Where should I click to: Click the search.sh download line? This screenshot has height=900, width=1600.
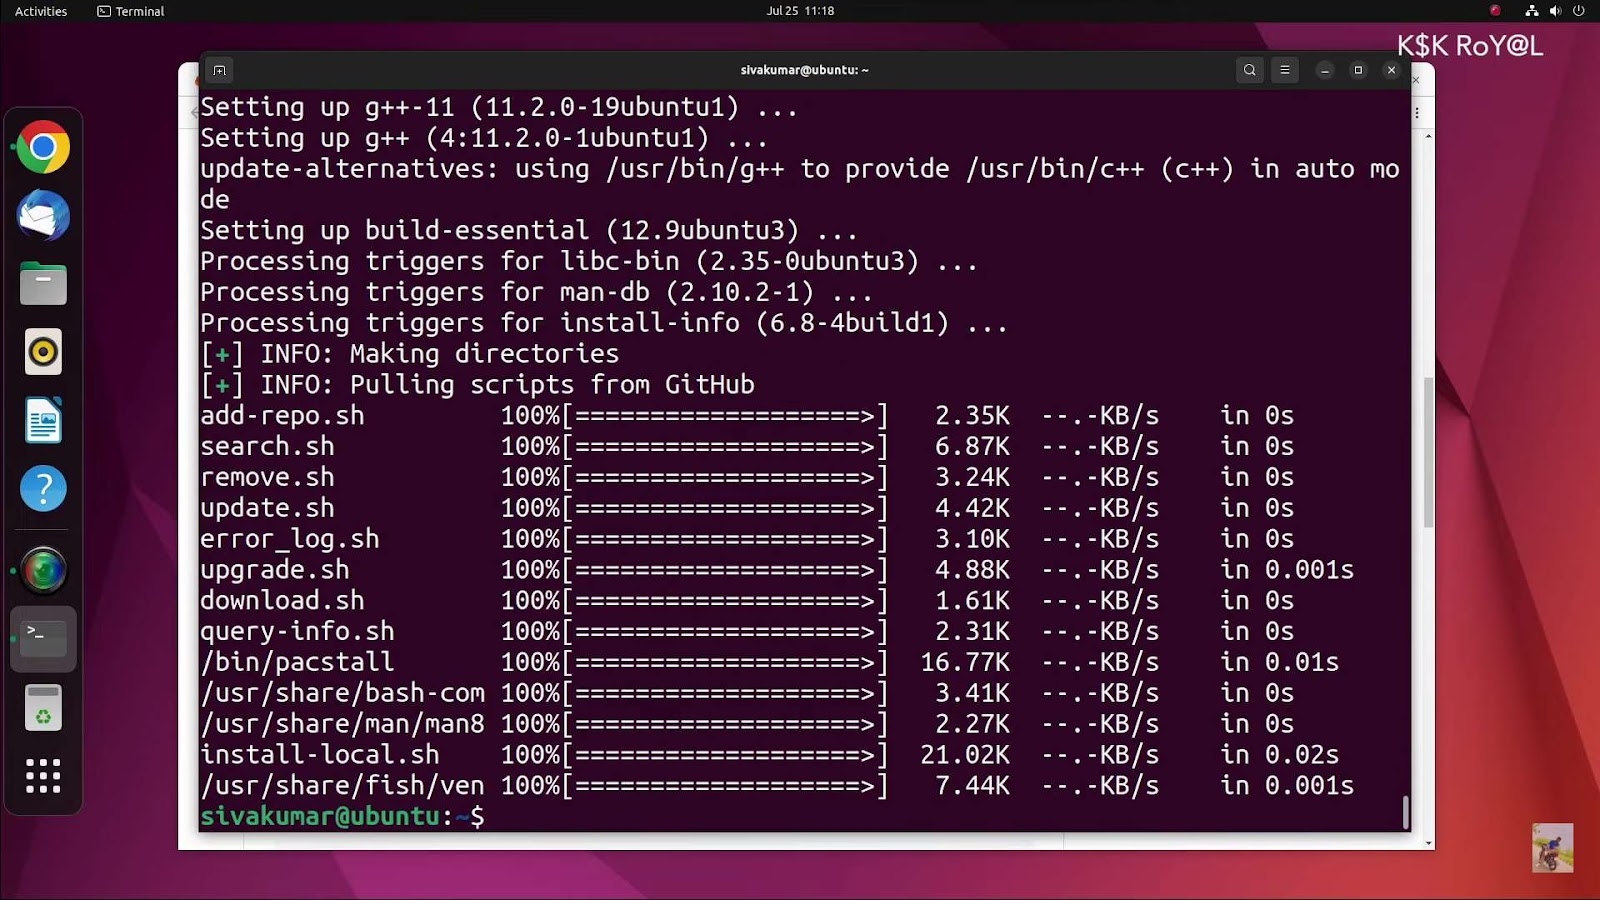[747, 446]
